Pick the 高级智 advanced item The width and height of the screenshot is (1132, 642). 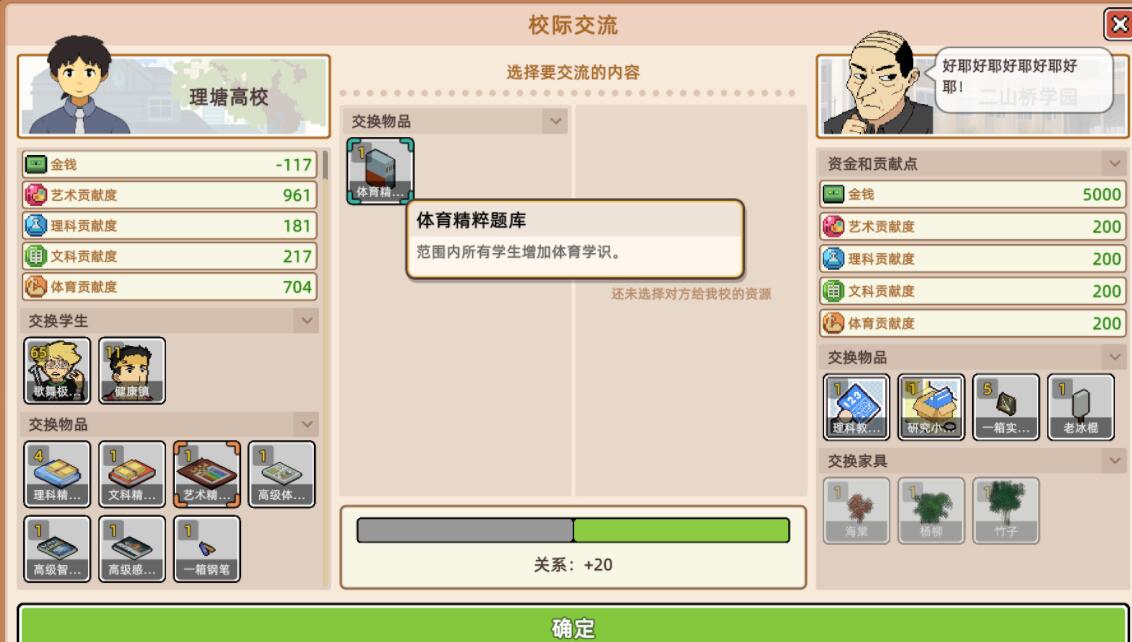tap(58, 549)
